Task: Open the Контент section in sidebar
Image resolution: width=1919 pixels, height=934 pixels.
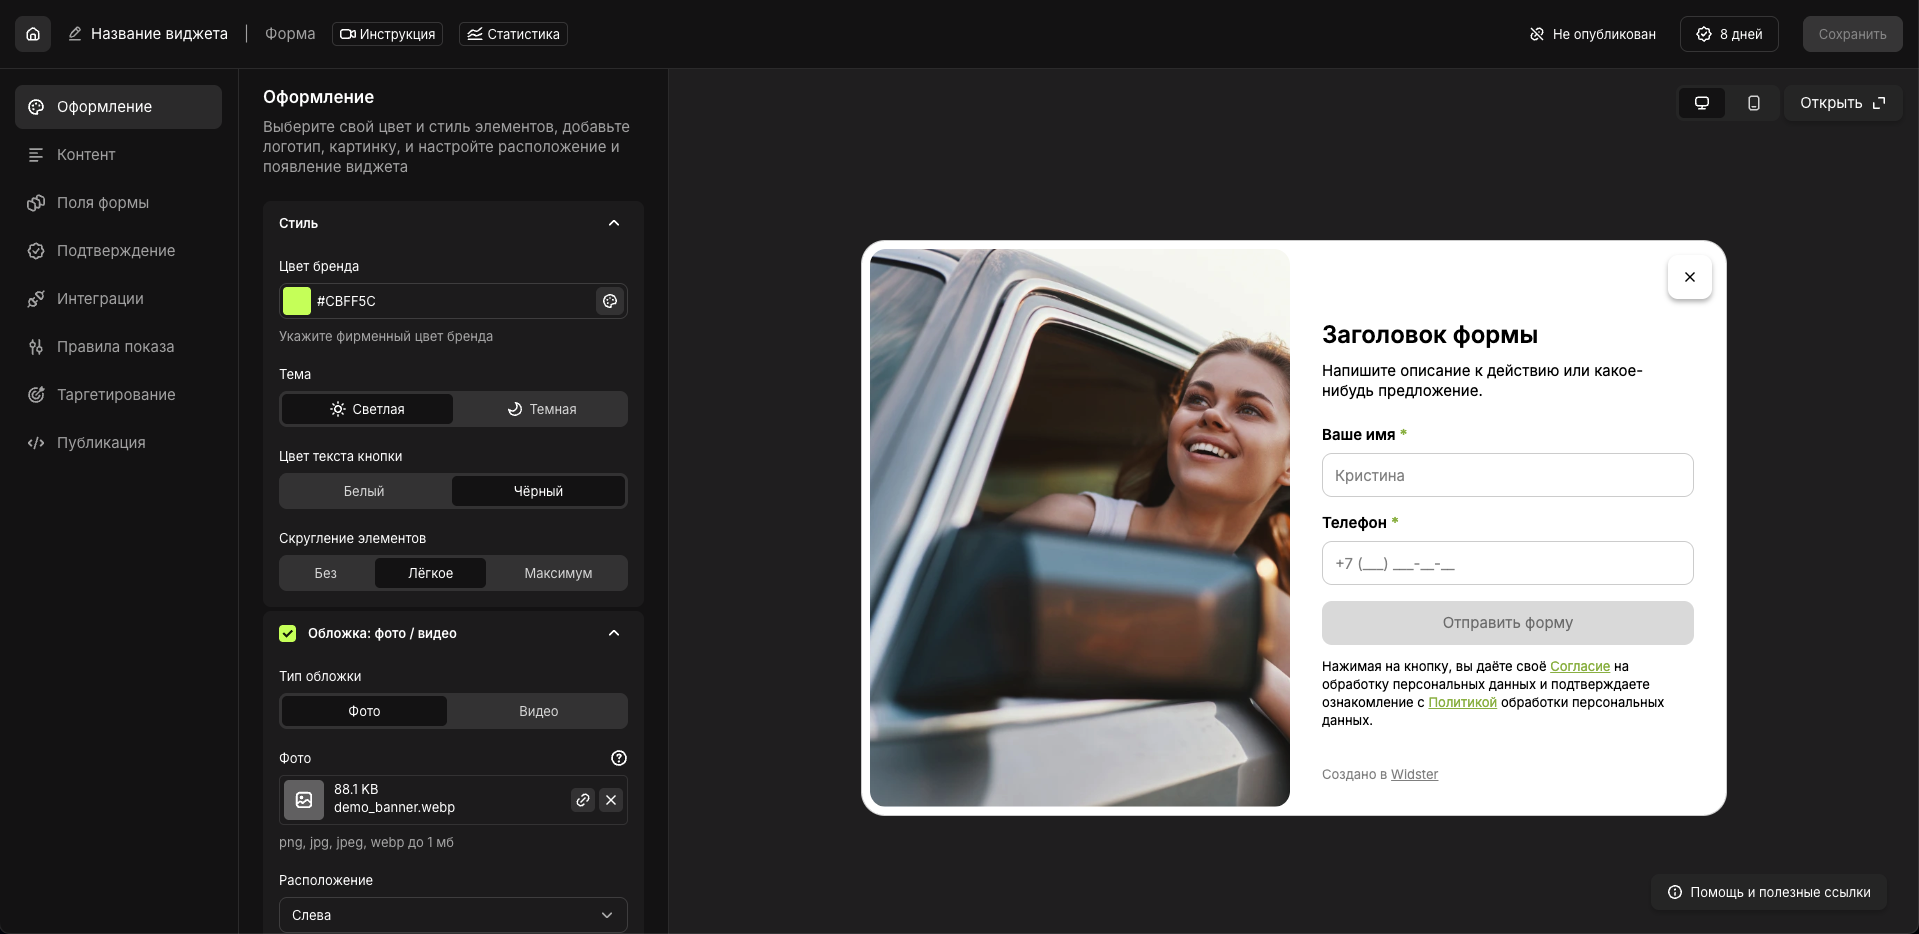Action: click(x=86, y=155)
